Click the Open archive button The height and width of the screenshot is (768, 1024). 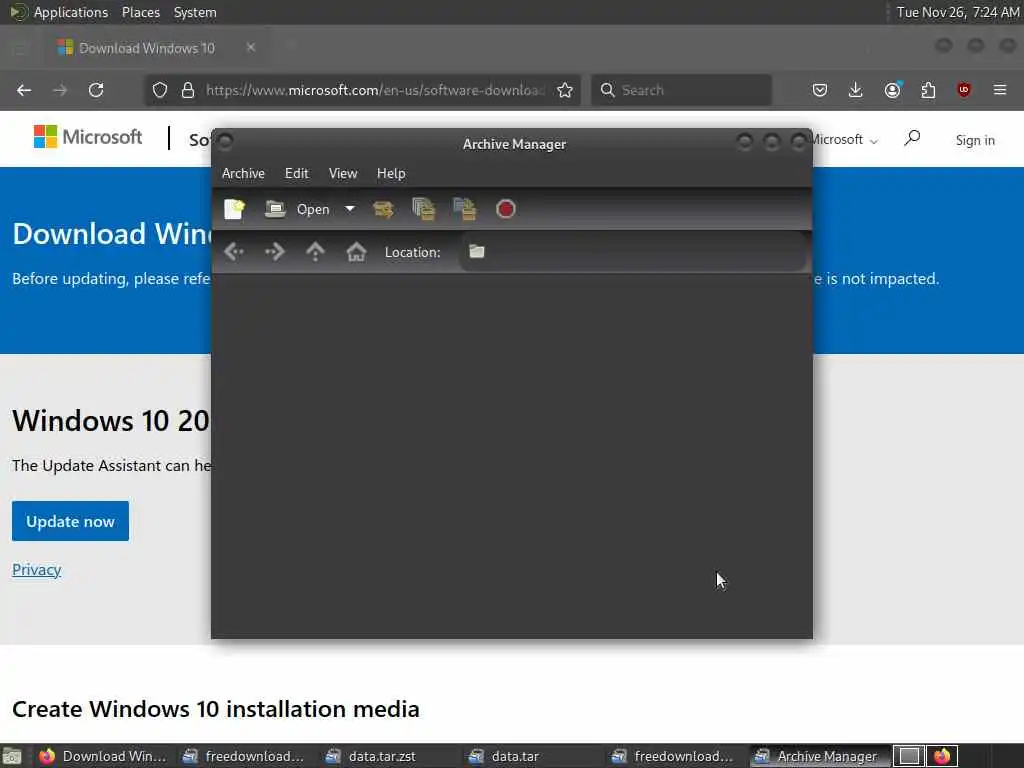297,209
